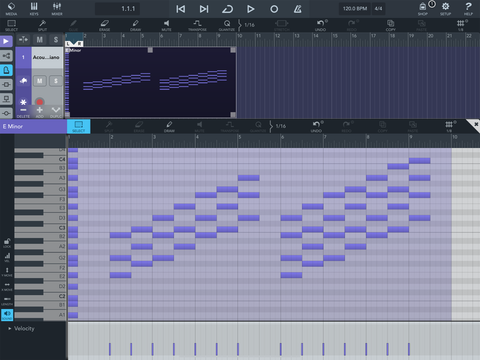This screenshot has width=480, height=360.
Task: Toggle global Mute M button
Action: point(39,40)
